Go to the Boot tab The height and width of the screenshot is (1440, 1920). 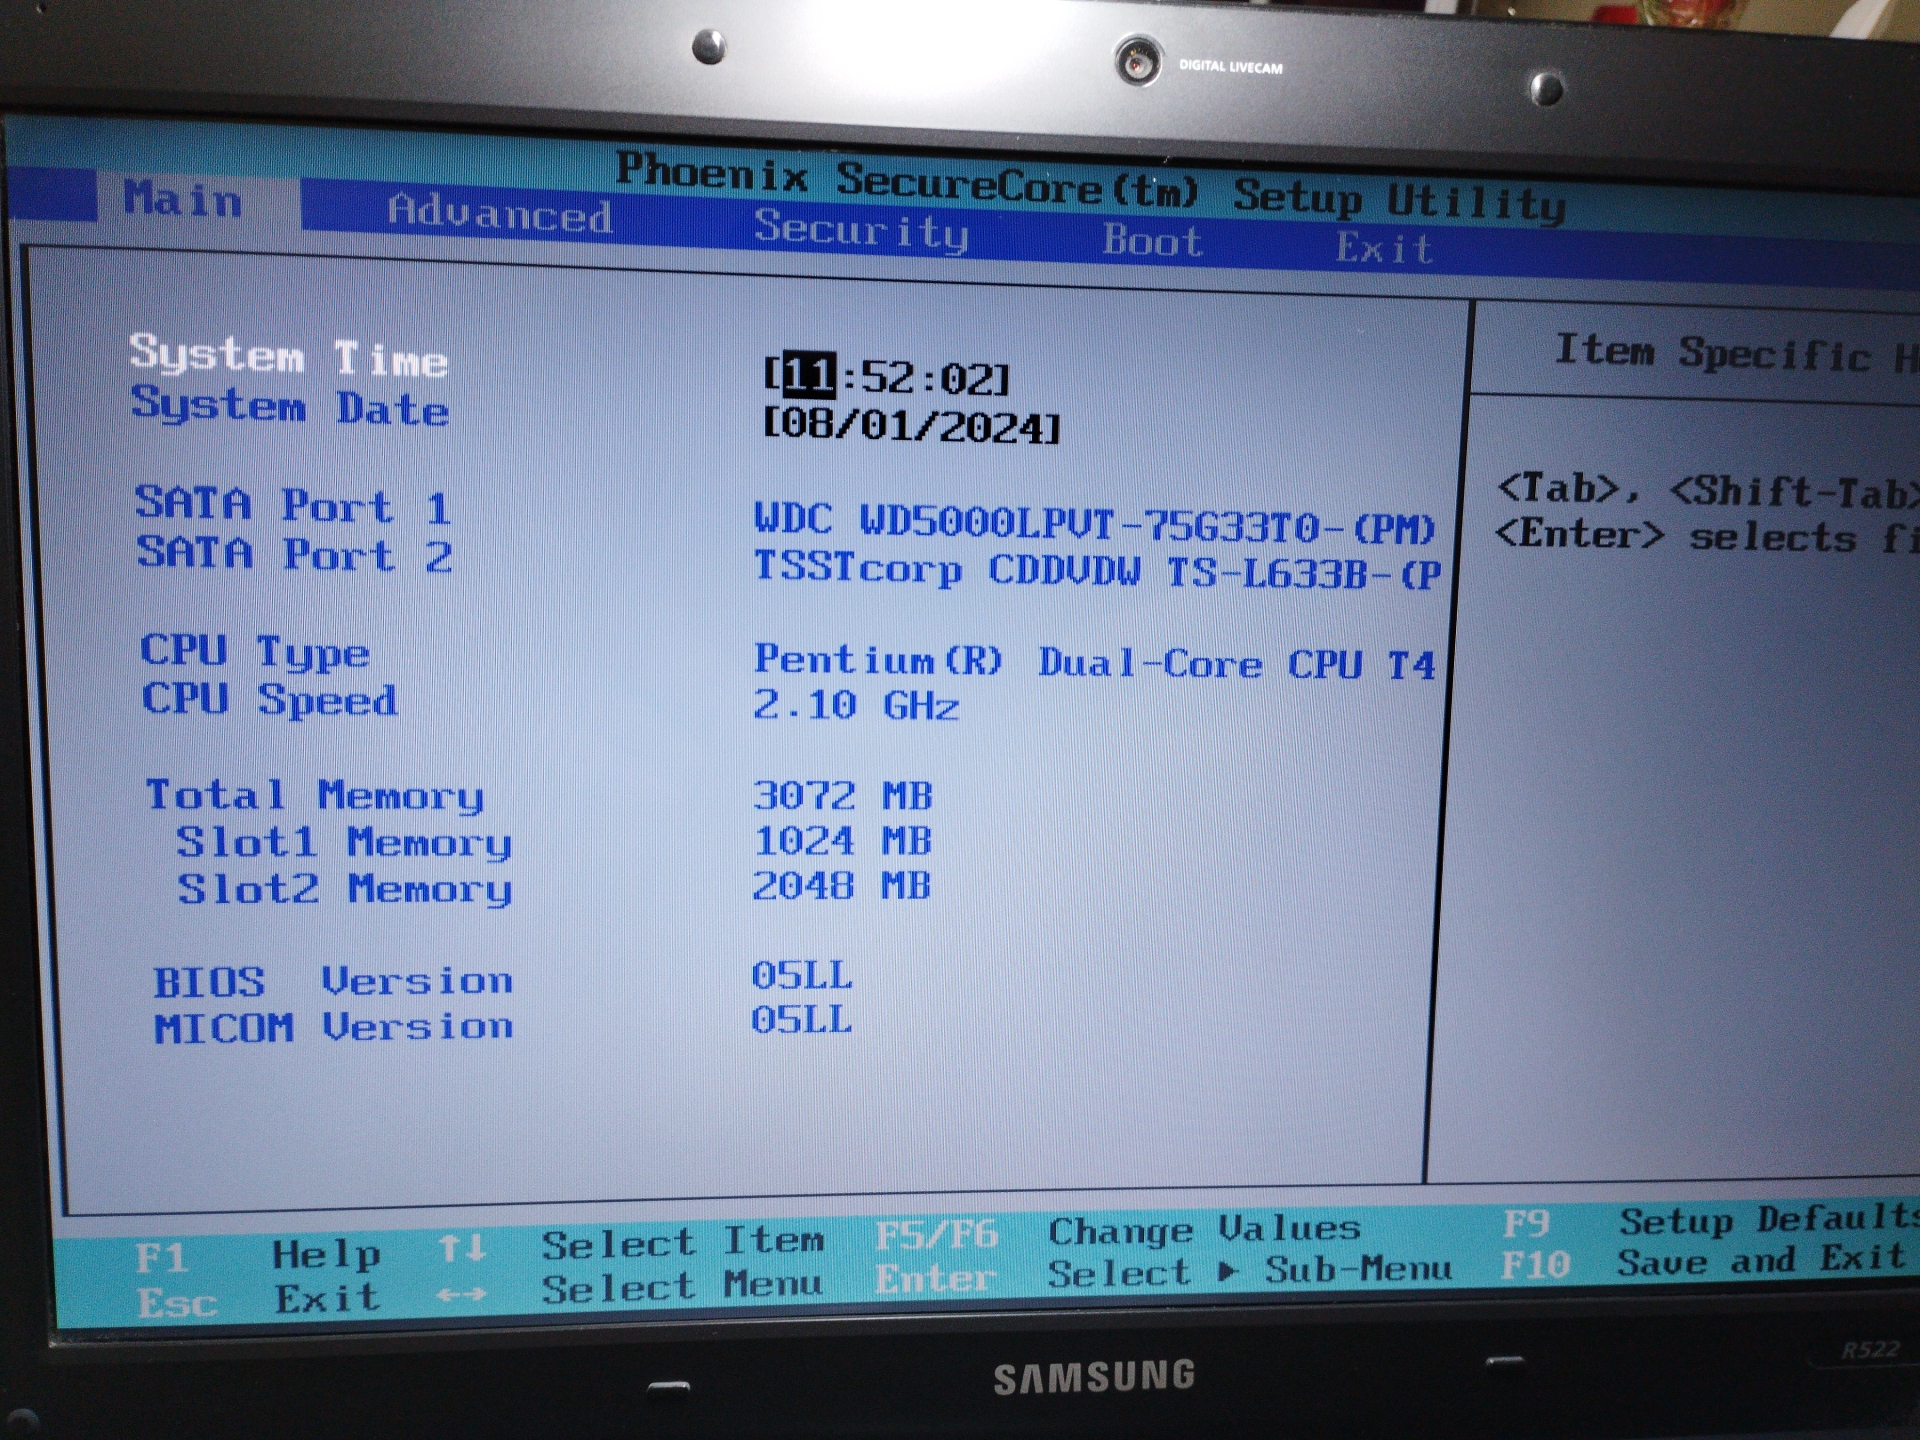click(x=1152, y=241)
